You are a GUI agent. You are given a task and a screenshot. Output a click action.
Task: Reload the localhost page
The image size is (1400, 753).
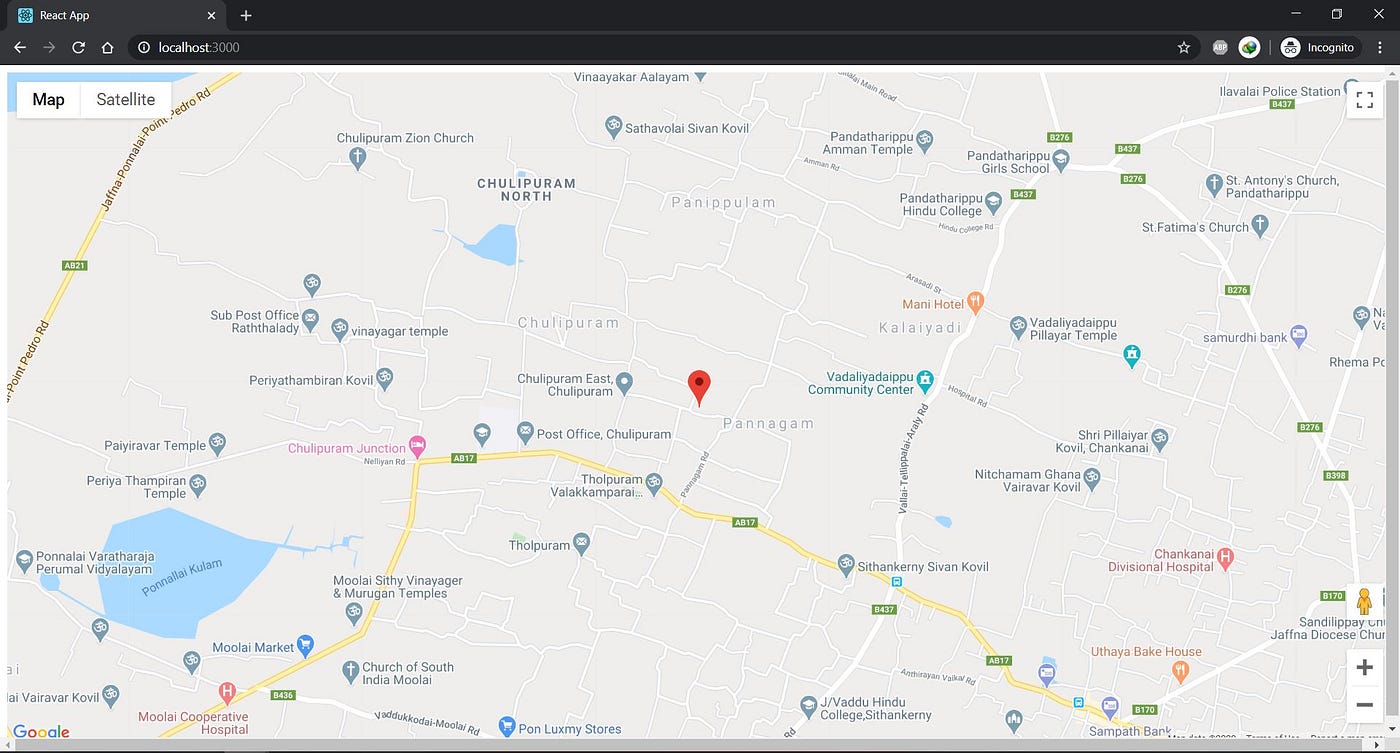click(78, 47)
